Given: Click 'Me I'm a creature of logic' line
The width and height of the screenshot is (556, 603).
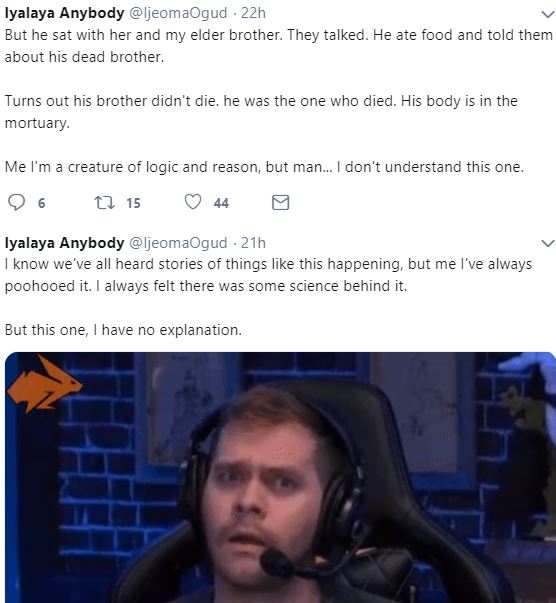Looking at the screenshot, I should tap(264, 167).
